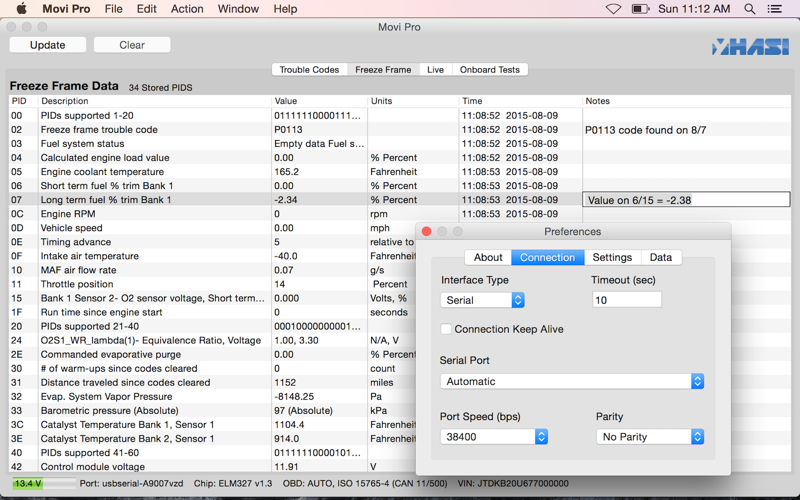Click the 13.4 V voltage indicator bar
800x500 pixels.
[44, 483]
